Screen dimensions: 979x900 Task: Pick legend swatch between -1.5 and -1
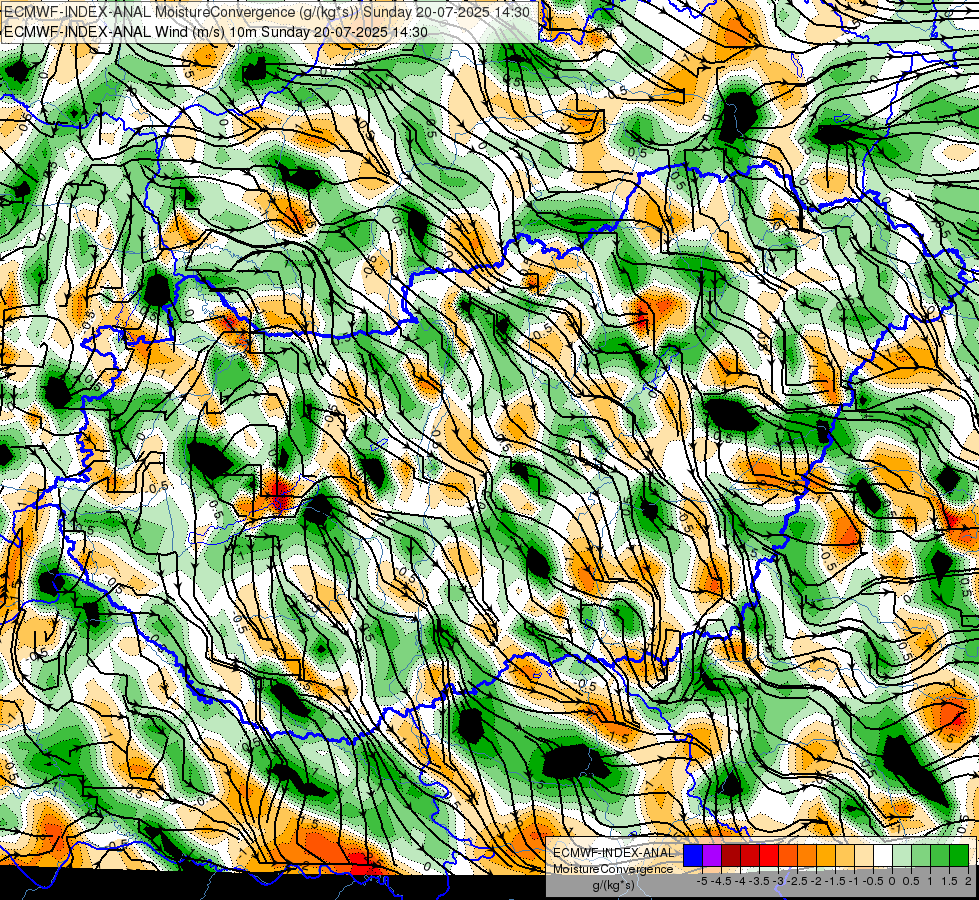pos(845,856)
